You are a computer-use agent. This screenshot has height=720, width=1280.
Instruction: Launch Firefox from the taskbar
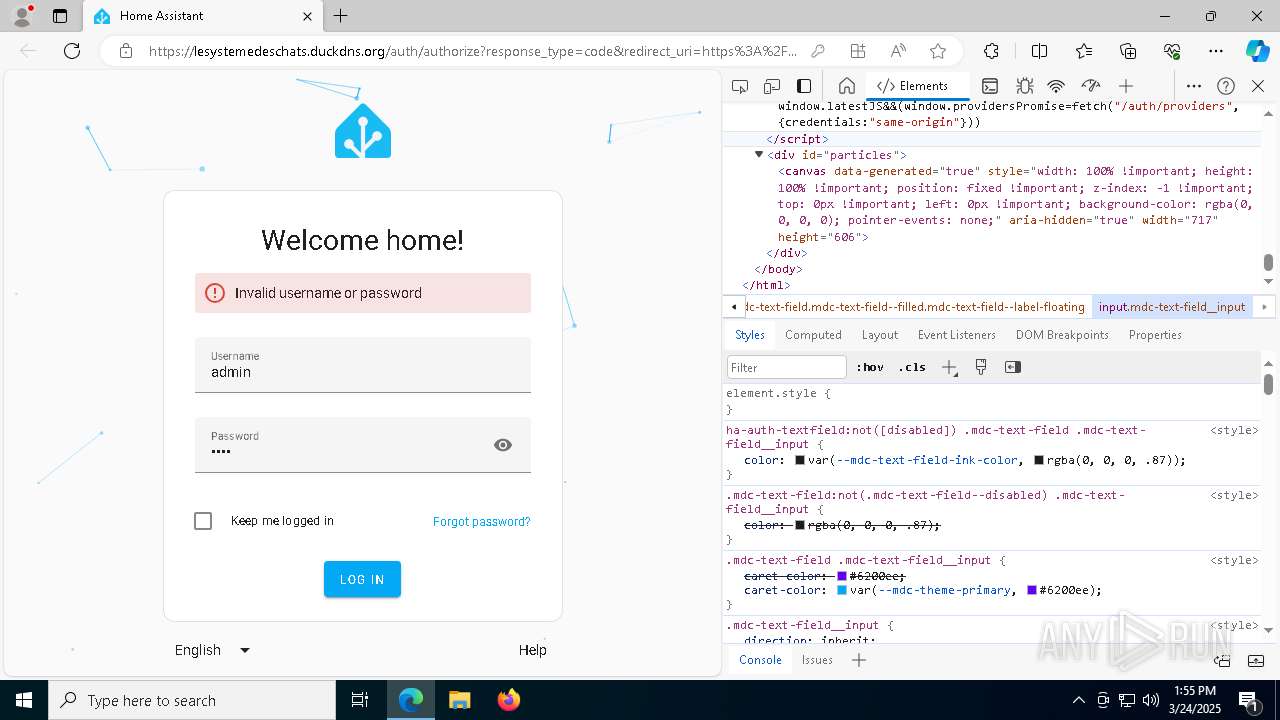tap(509, 700)
